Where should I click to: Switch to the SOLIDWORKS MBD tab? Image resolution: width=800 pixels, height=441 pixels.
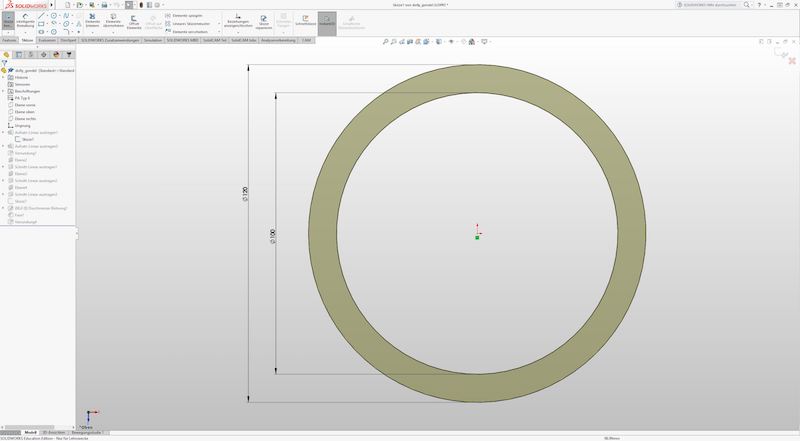point(182,40)
